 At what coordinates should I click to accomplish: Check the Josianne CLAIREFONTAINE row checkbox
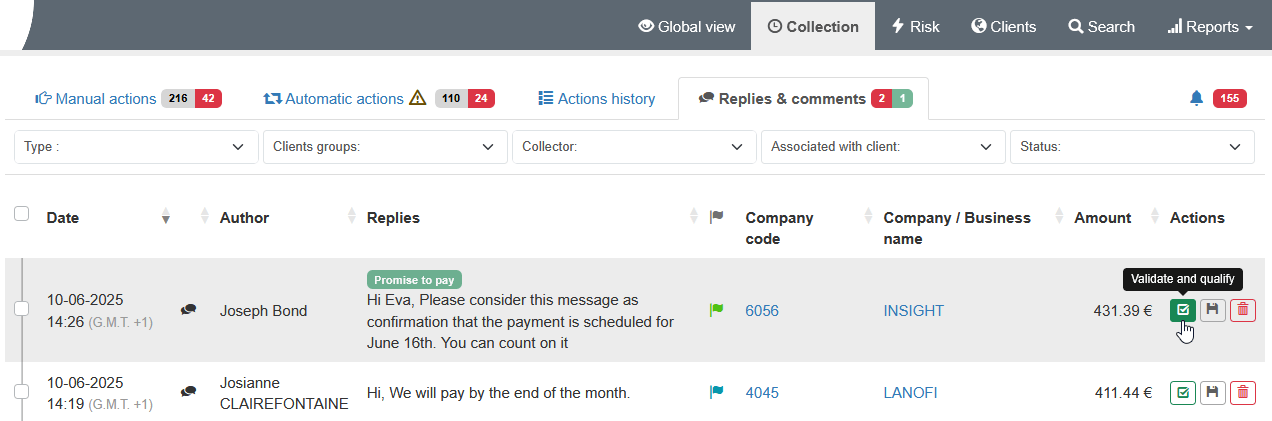point(22,393)
